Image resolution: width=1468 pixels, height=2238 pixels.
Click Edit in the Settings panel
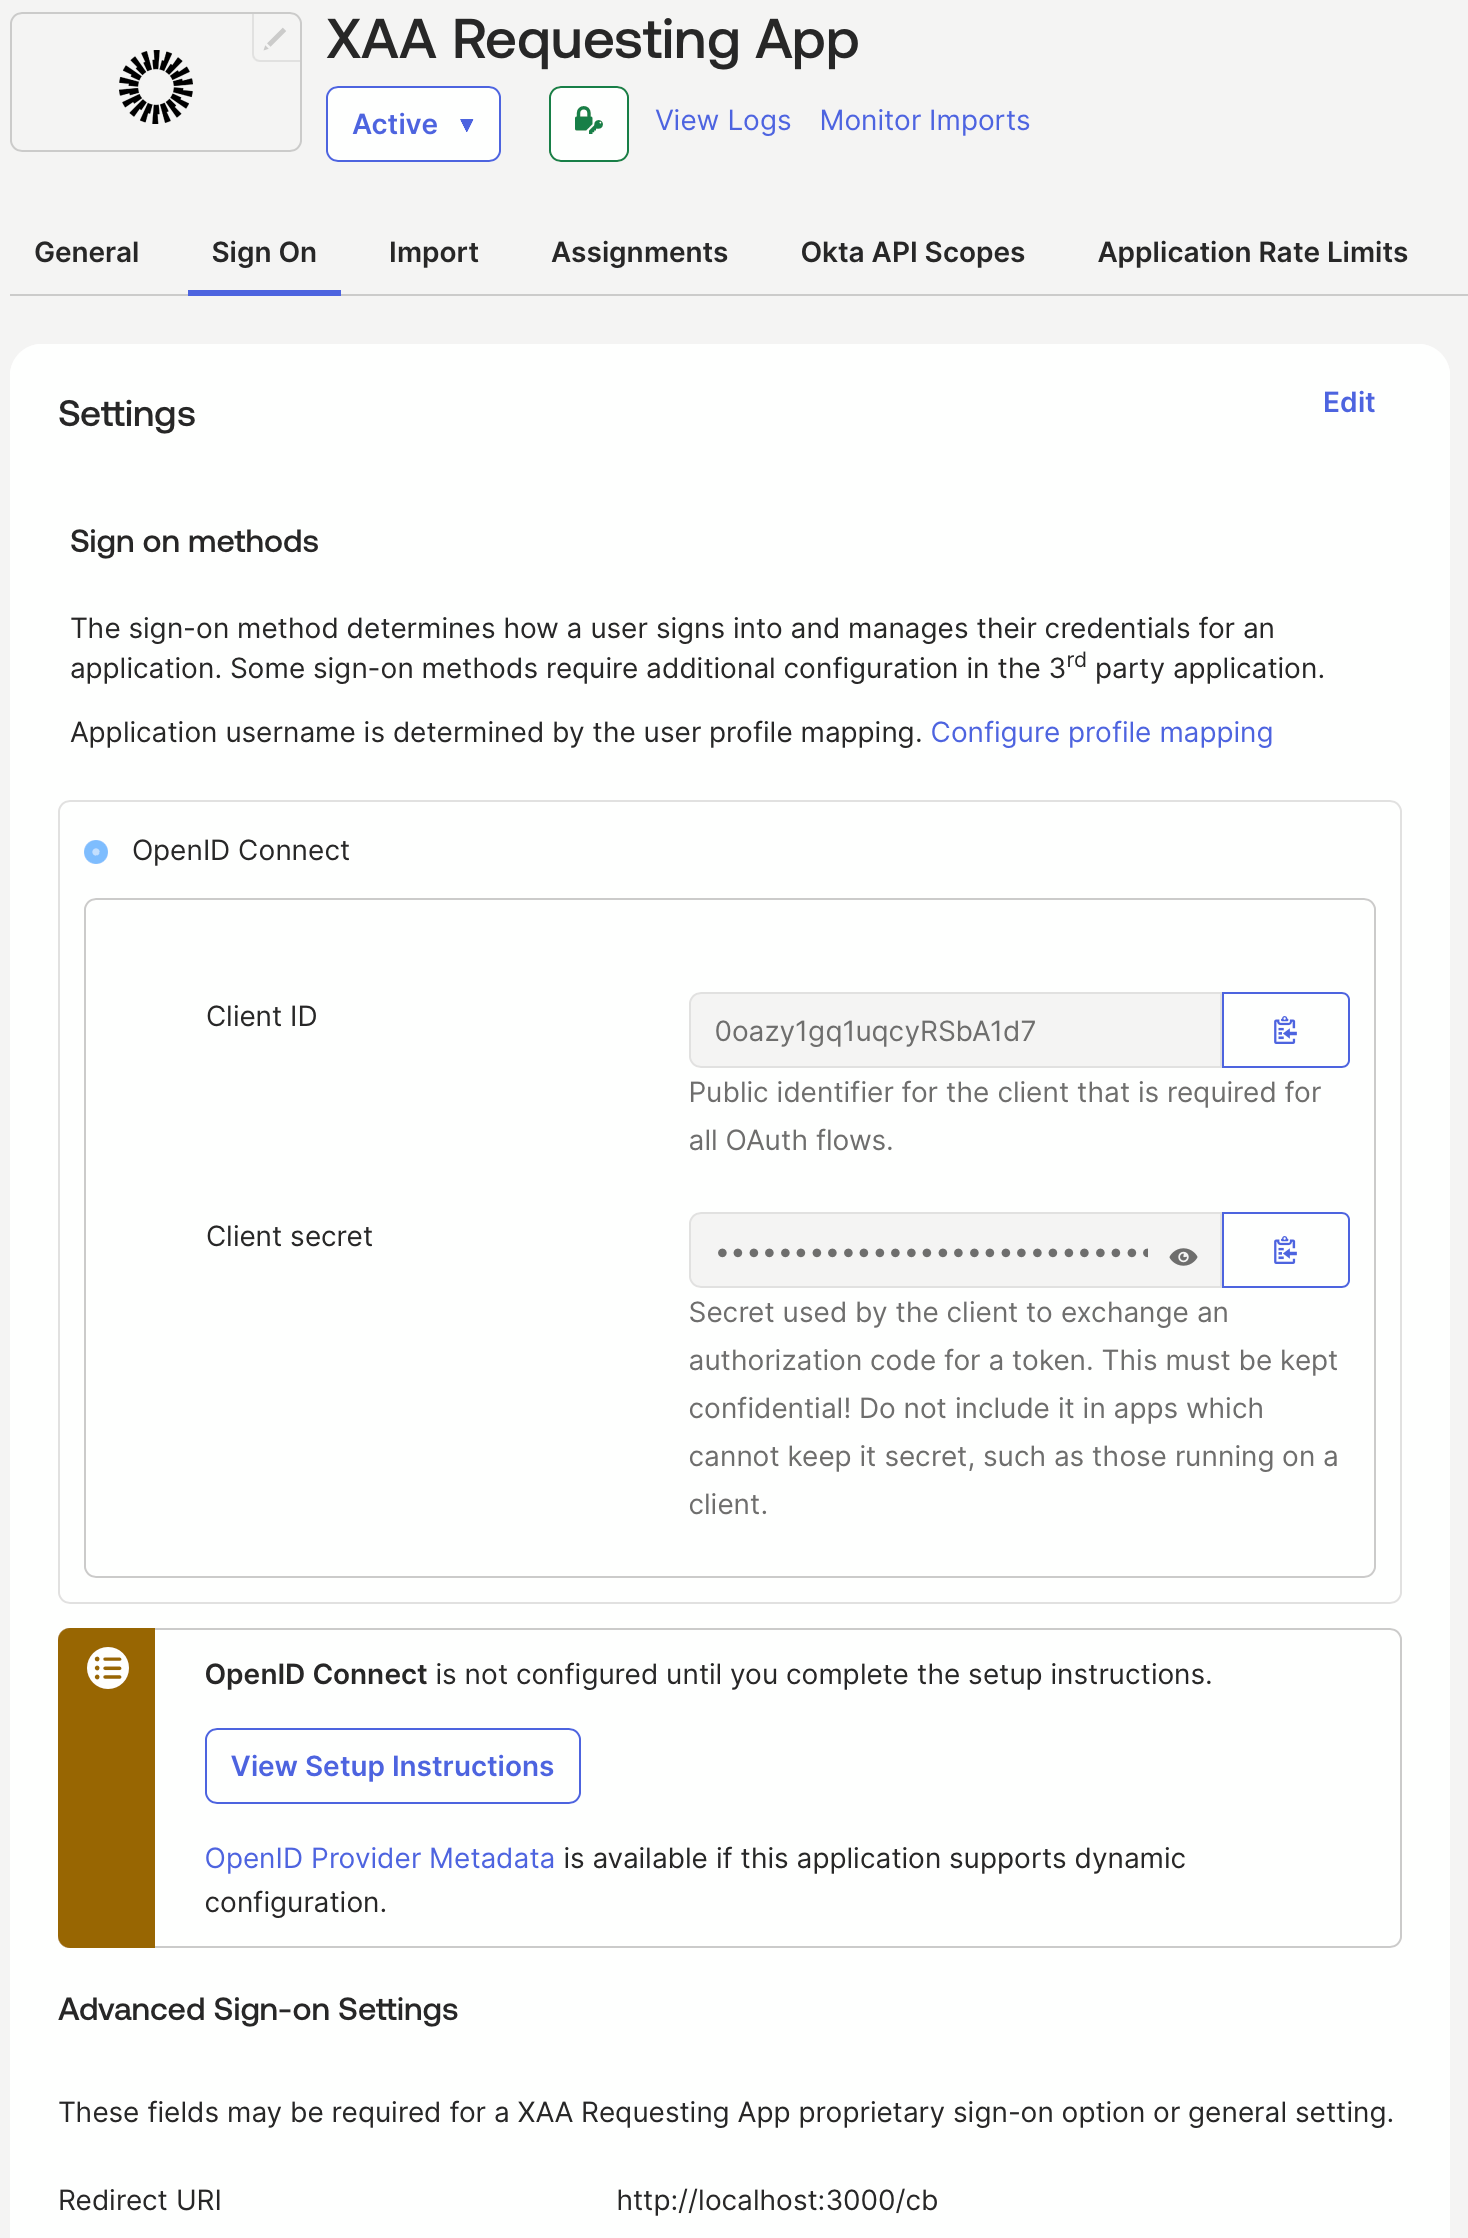click(x=1349, y=402)
